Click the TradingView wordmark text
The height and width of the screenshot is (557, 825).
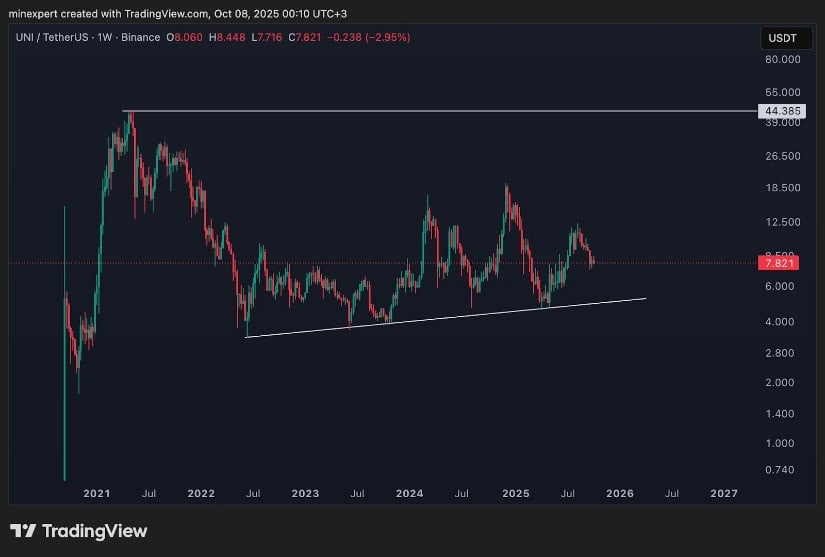tap(95, 531)
